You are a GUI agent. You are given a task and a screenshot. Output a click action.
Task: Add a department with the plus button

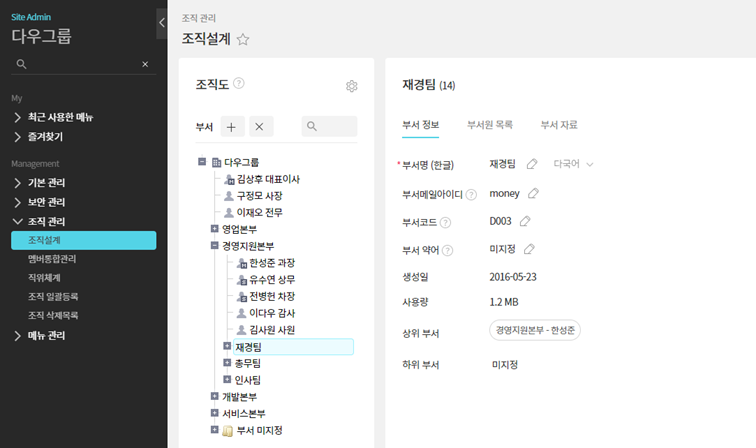coord(232,126)
